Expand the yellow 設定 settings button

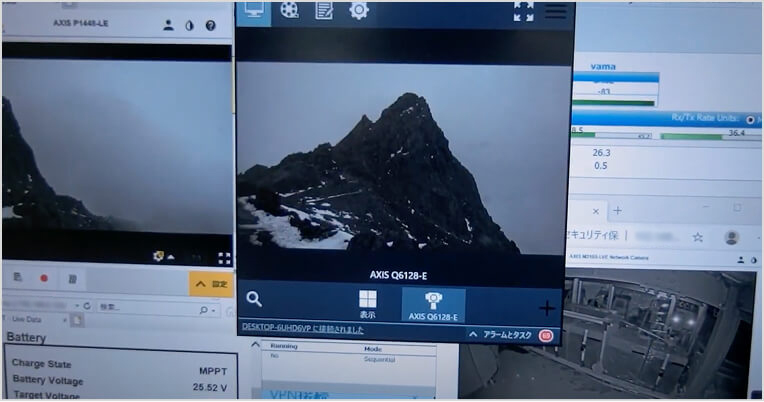tap(211, 284)
